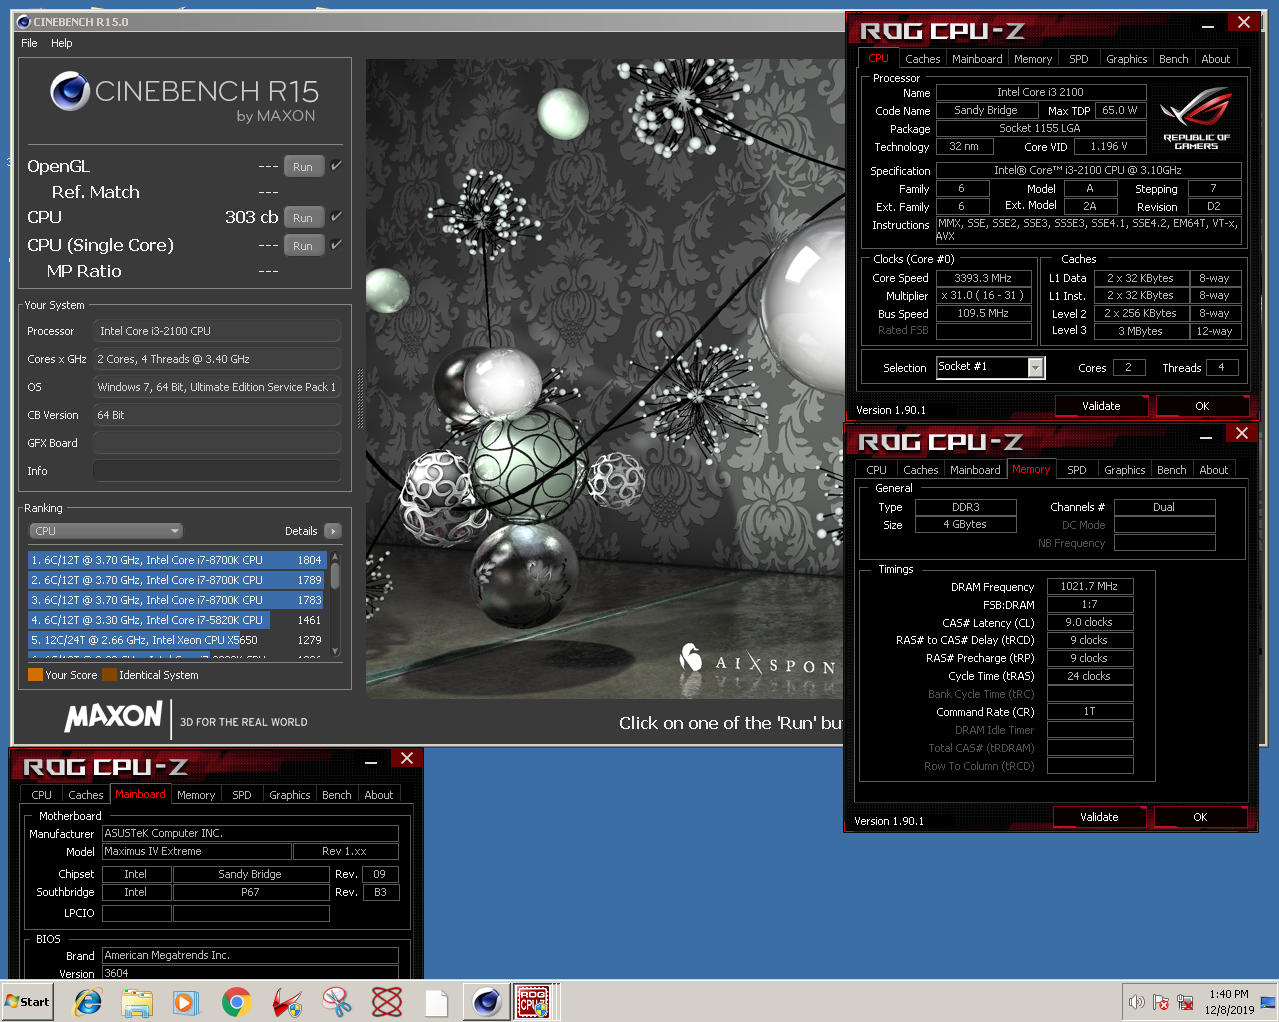The height and width of the screenshot is (1022, 1279).
Task: Open the Snipping Tool scissors icon in taskbar
Action: (x=337, y=1002)
